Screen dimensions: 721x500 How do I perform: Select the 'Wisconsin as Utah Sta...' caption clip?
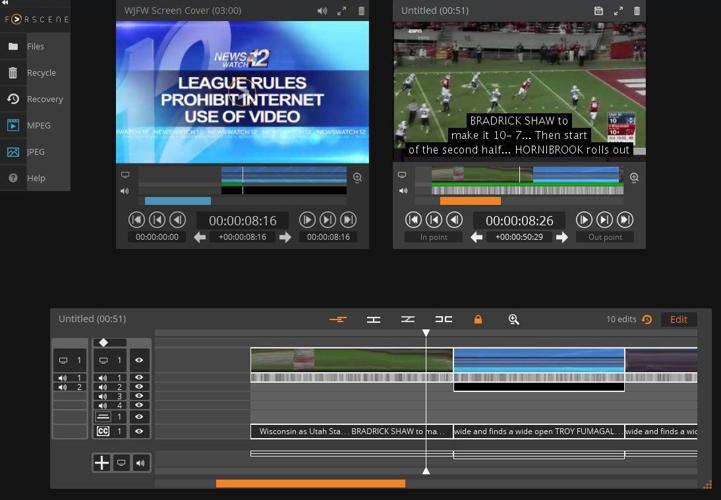click(x=352, y=431)
